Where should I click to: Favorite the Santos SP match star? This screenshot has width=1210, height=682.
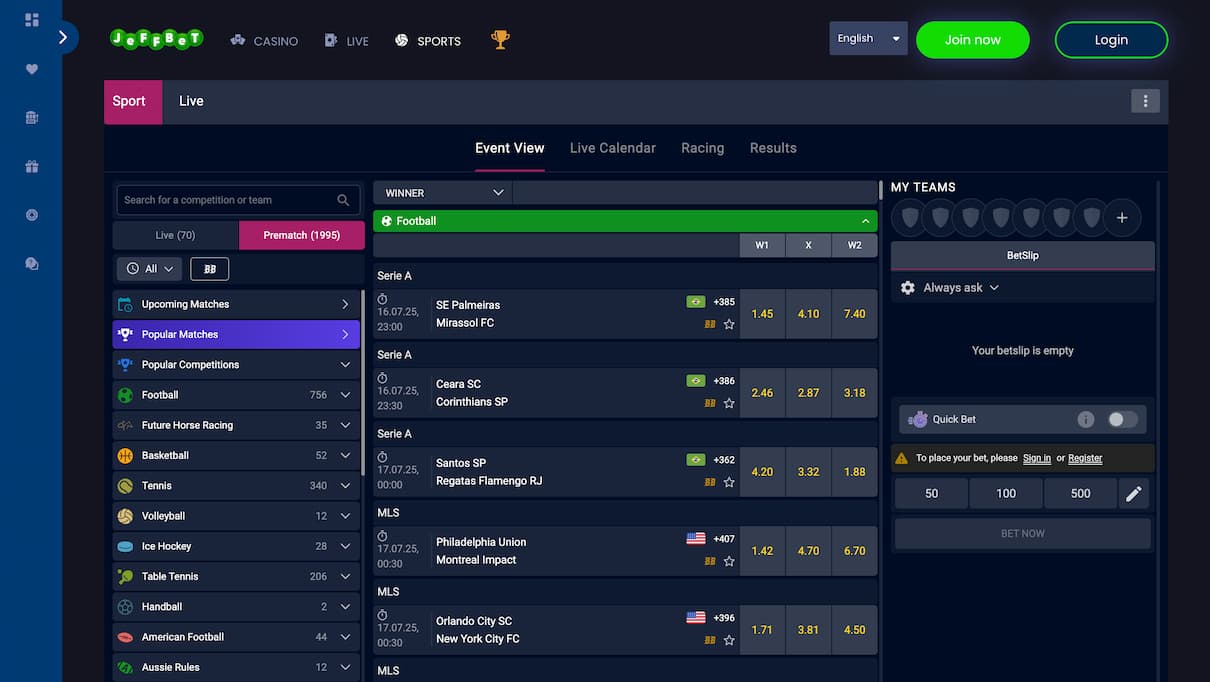click(729, 482)
